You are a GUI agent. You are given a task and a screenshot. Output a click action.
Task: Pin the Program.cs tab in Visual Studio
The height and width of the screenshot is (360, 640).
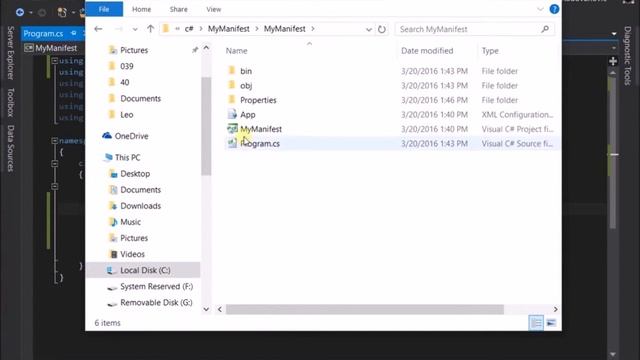[x=73, y=33]
